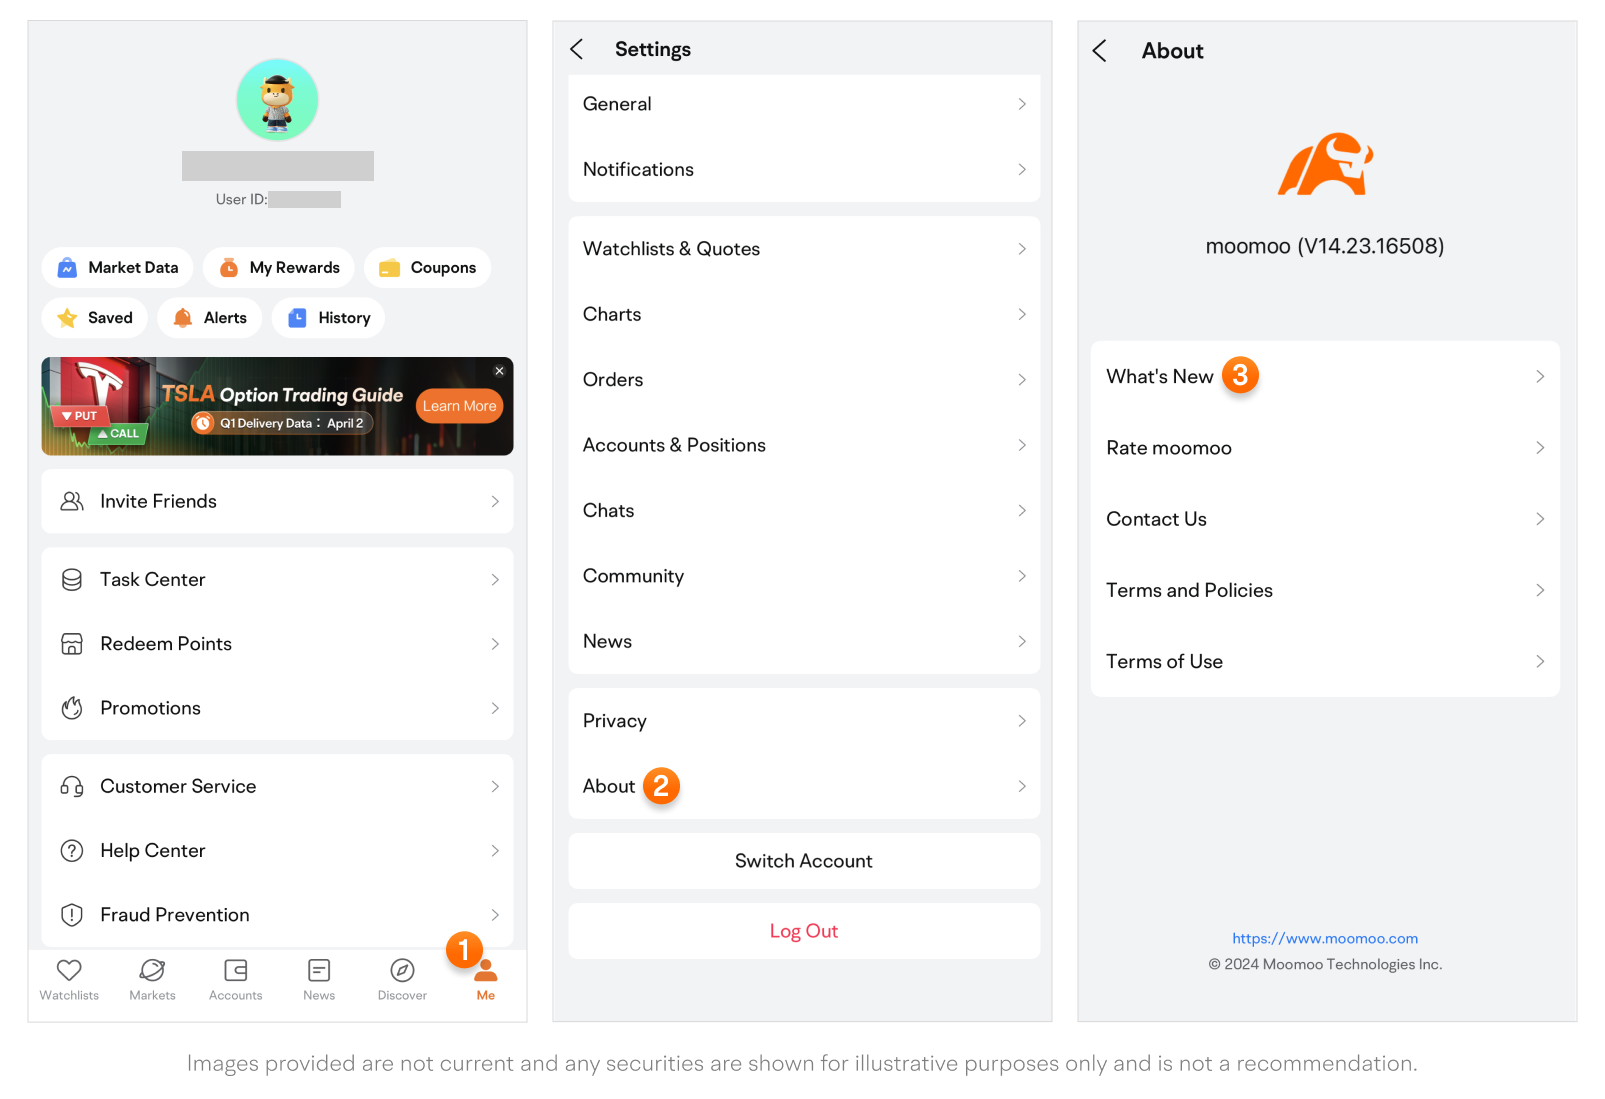Click the Me profile icon
This screenshot has width=1605, height=1099.
point(486,970)
